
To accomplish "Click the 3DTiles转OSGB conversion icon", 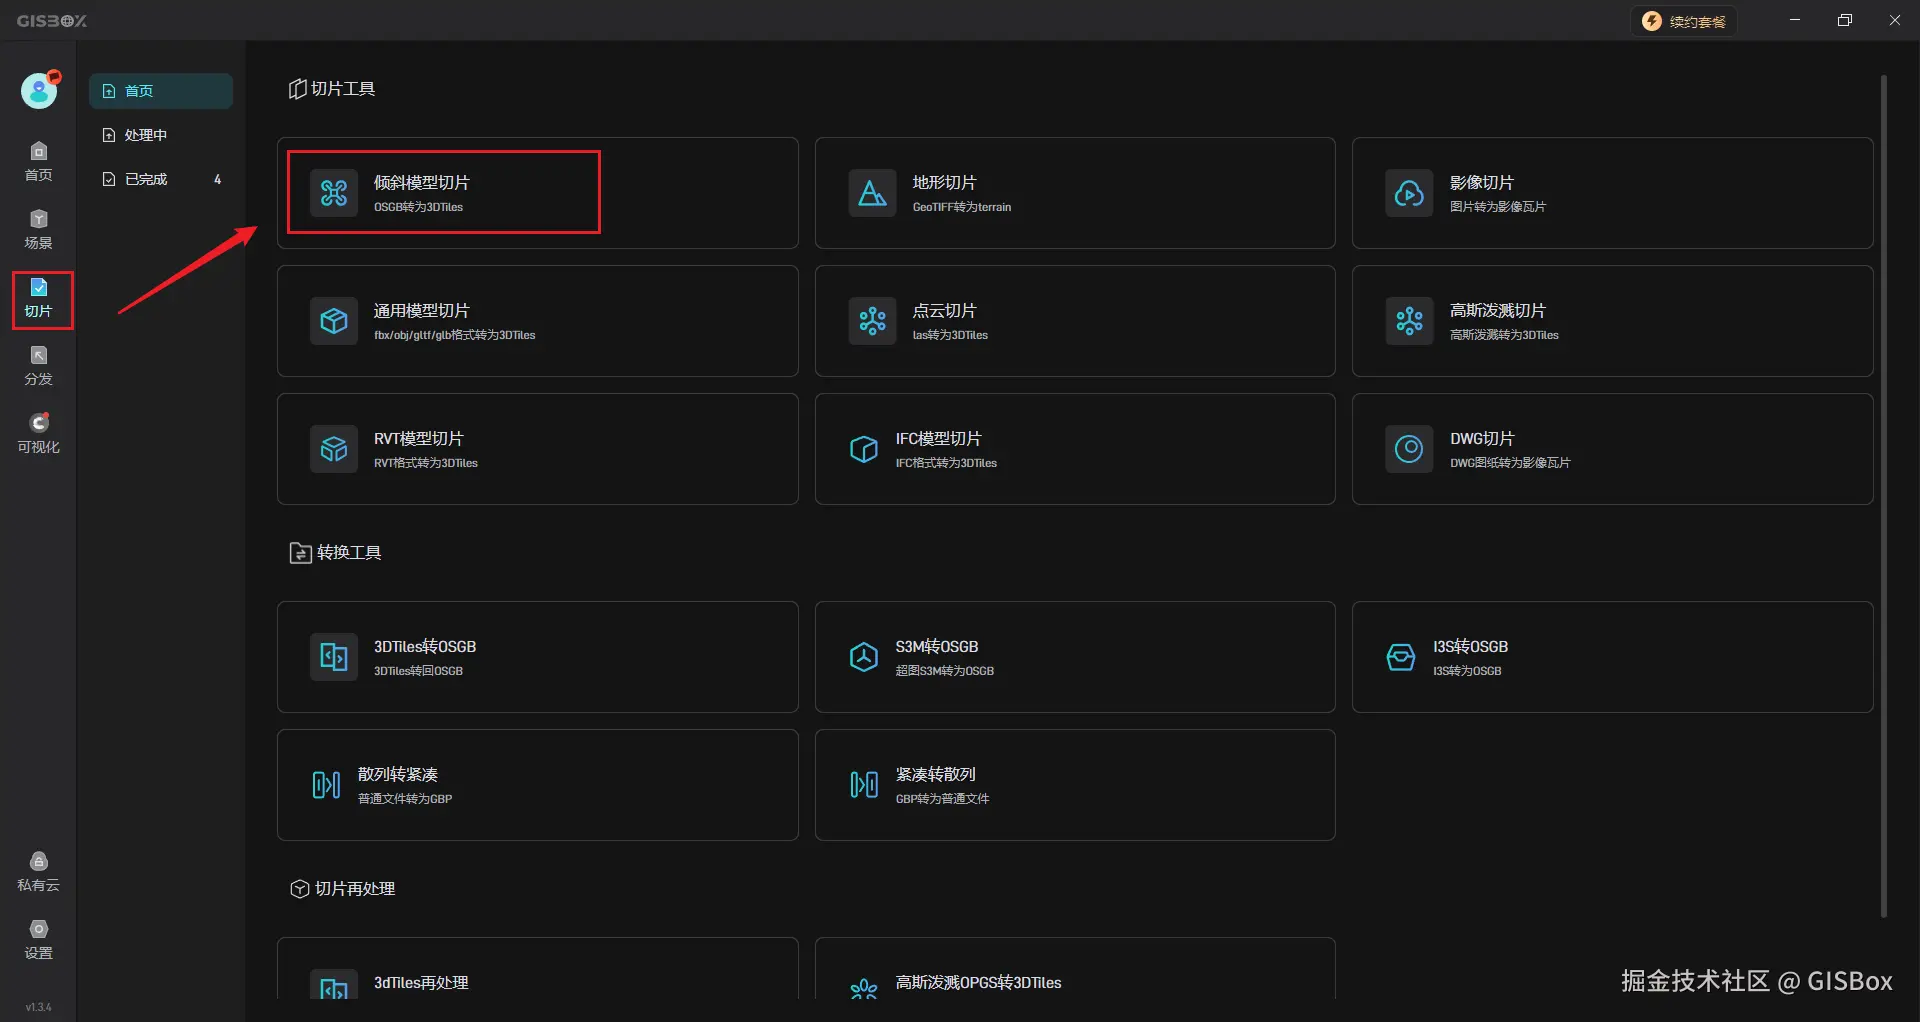I will 334,657.
